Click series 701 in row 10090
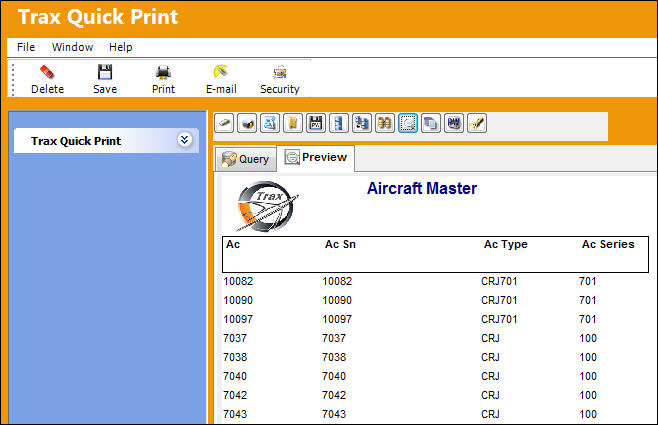 (588, 300)
